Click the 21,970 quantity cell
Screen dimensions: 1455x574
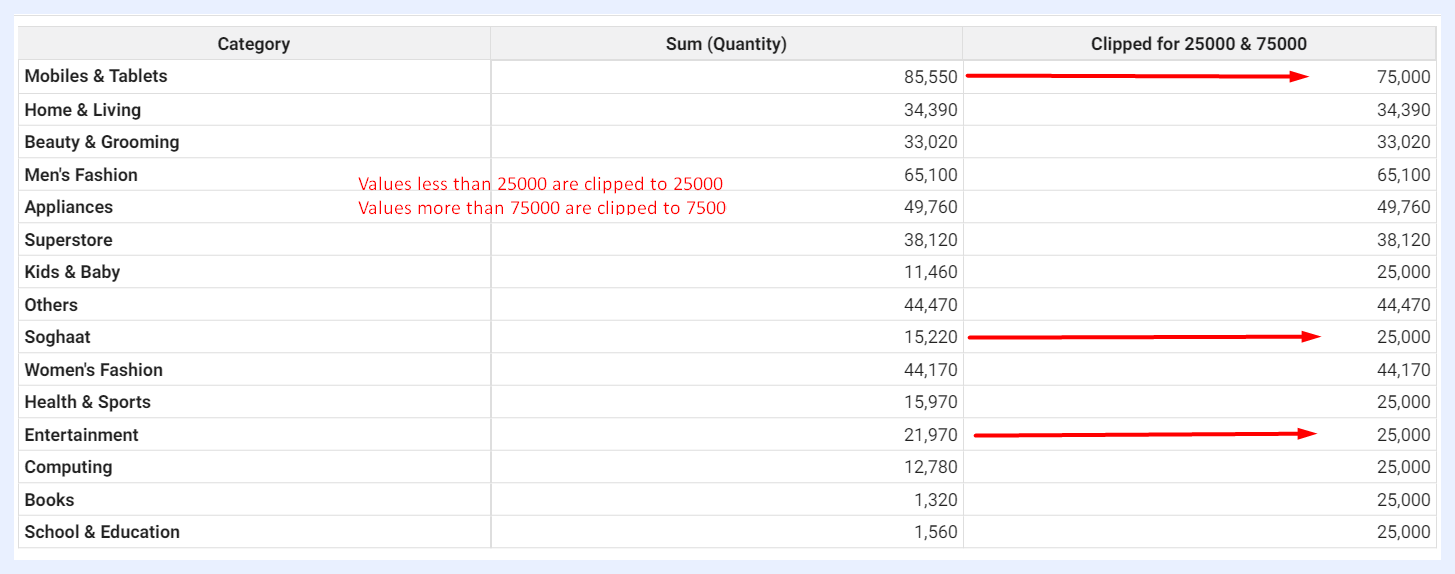(930, 435)
